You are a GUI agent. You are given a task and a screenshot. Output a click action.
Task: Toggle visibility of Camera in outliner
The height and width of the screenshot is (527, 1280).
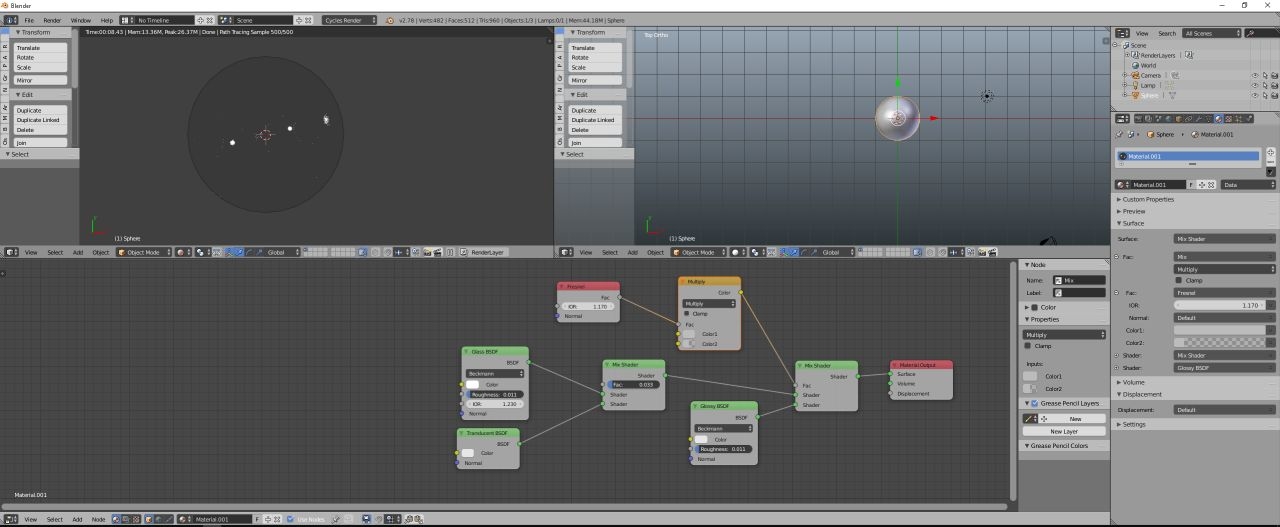point(1254,75)
